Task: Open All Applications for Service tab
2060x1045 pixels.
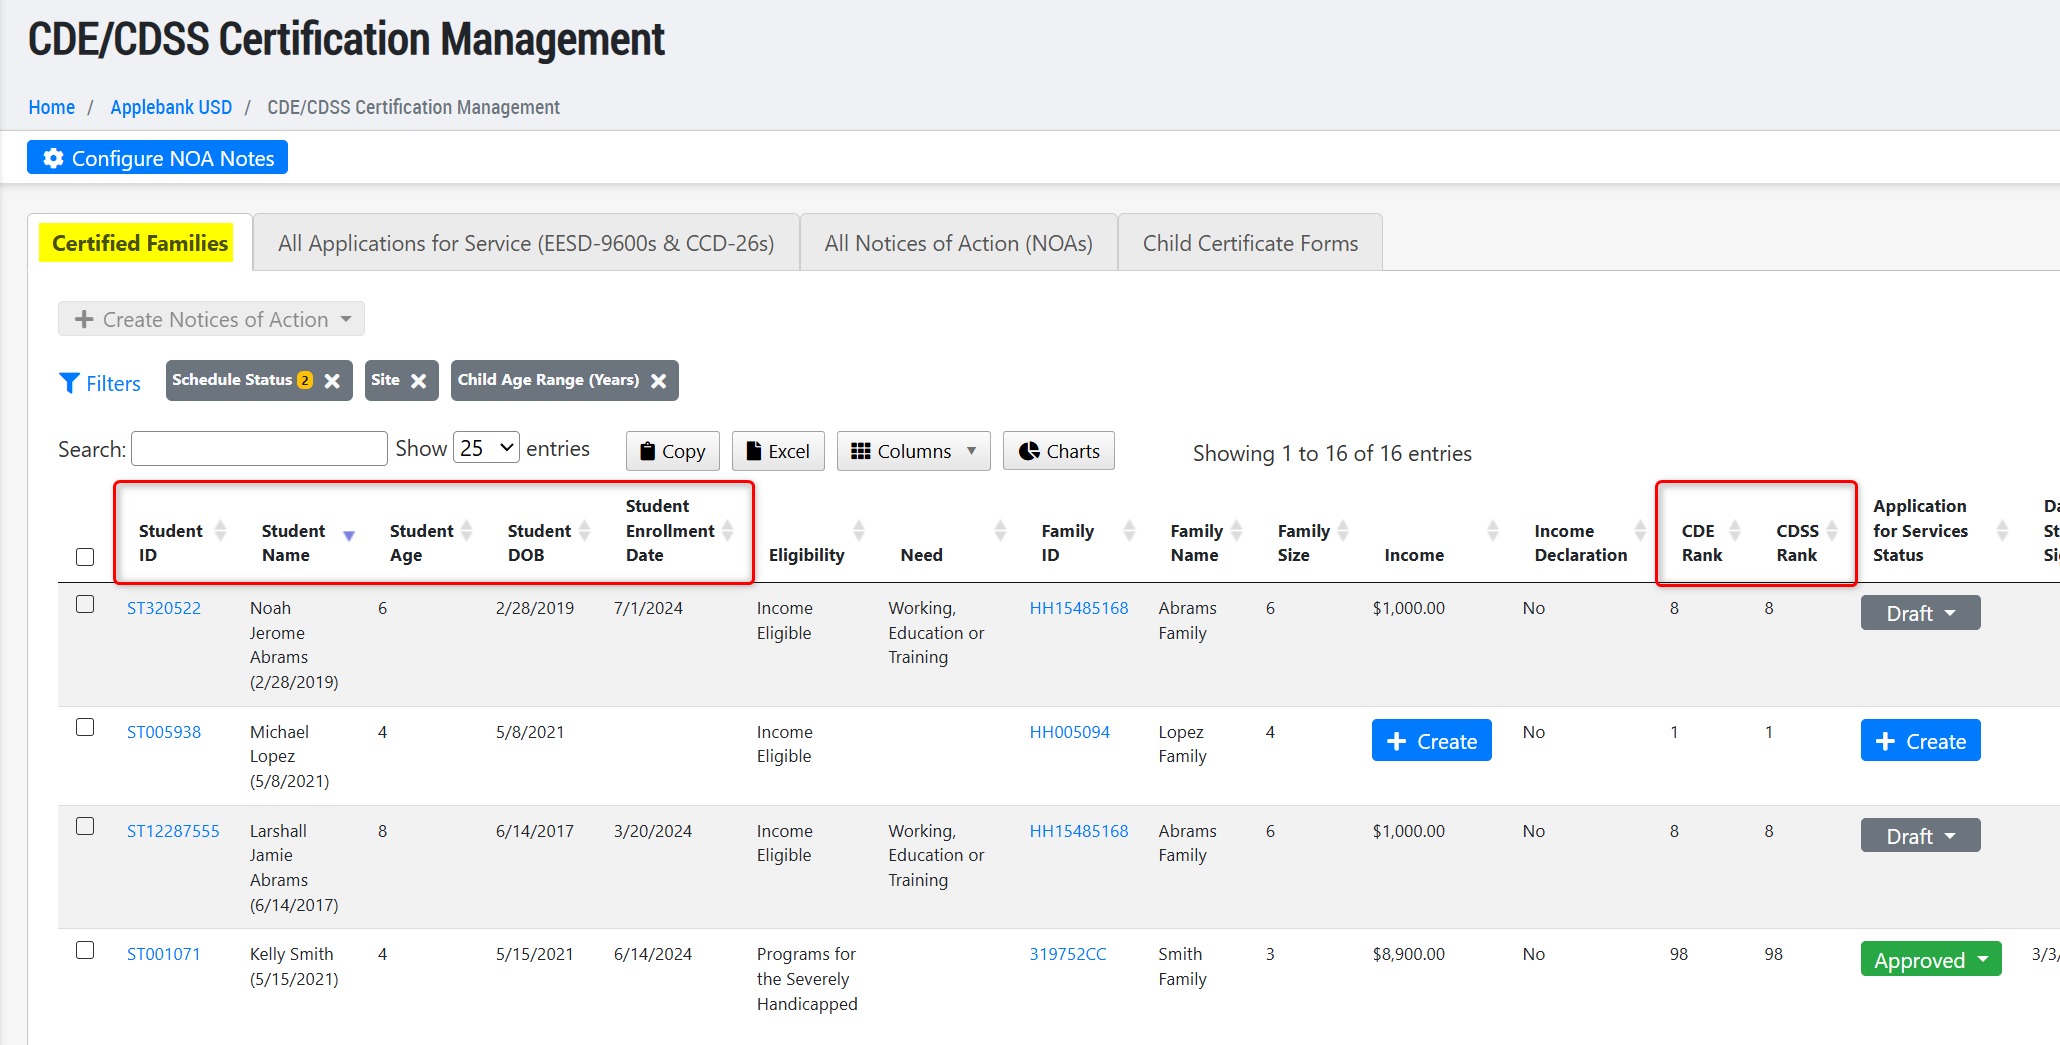Action: pyautogui.click(x=526, y=243)
